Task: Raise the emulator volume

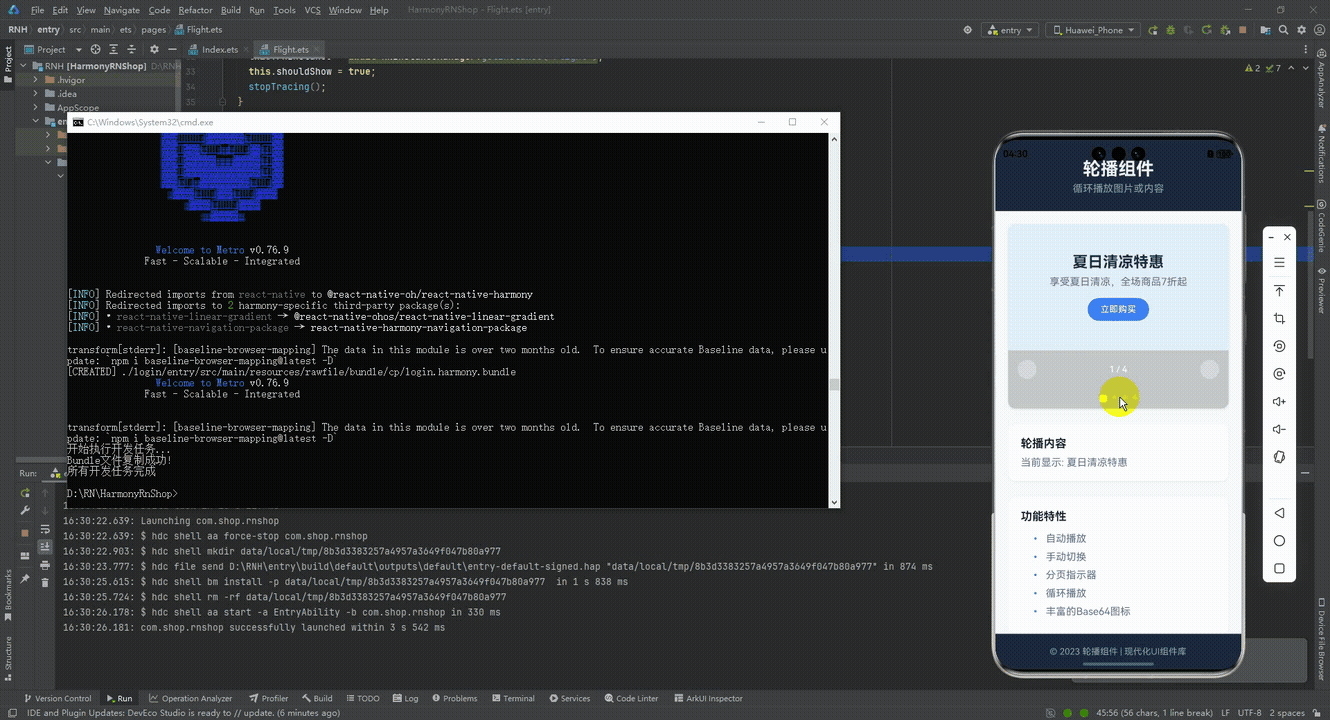Action: click(x=1279, y=402)
